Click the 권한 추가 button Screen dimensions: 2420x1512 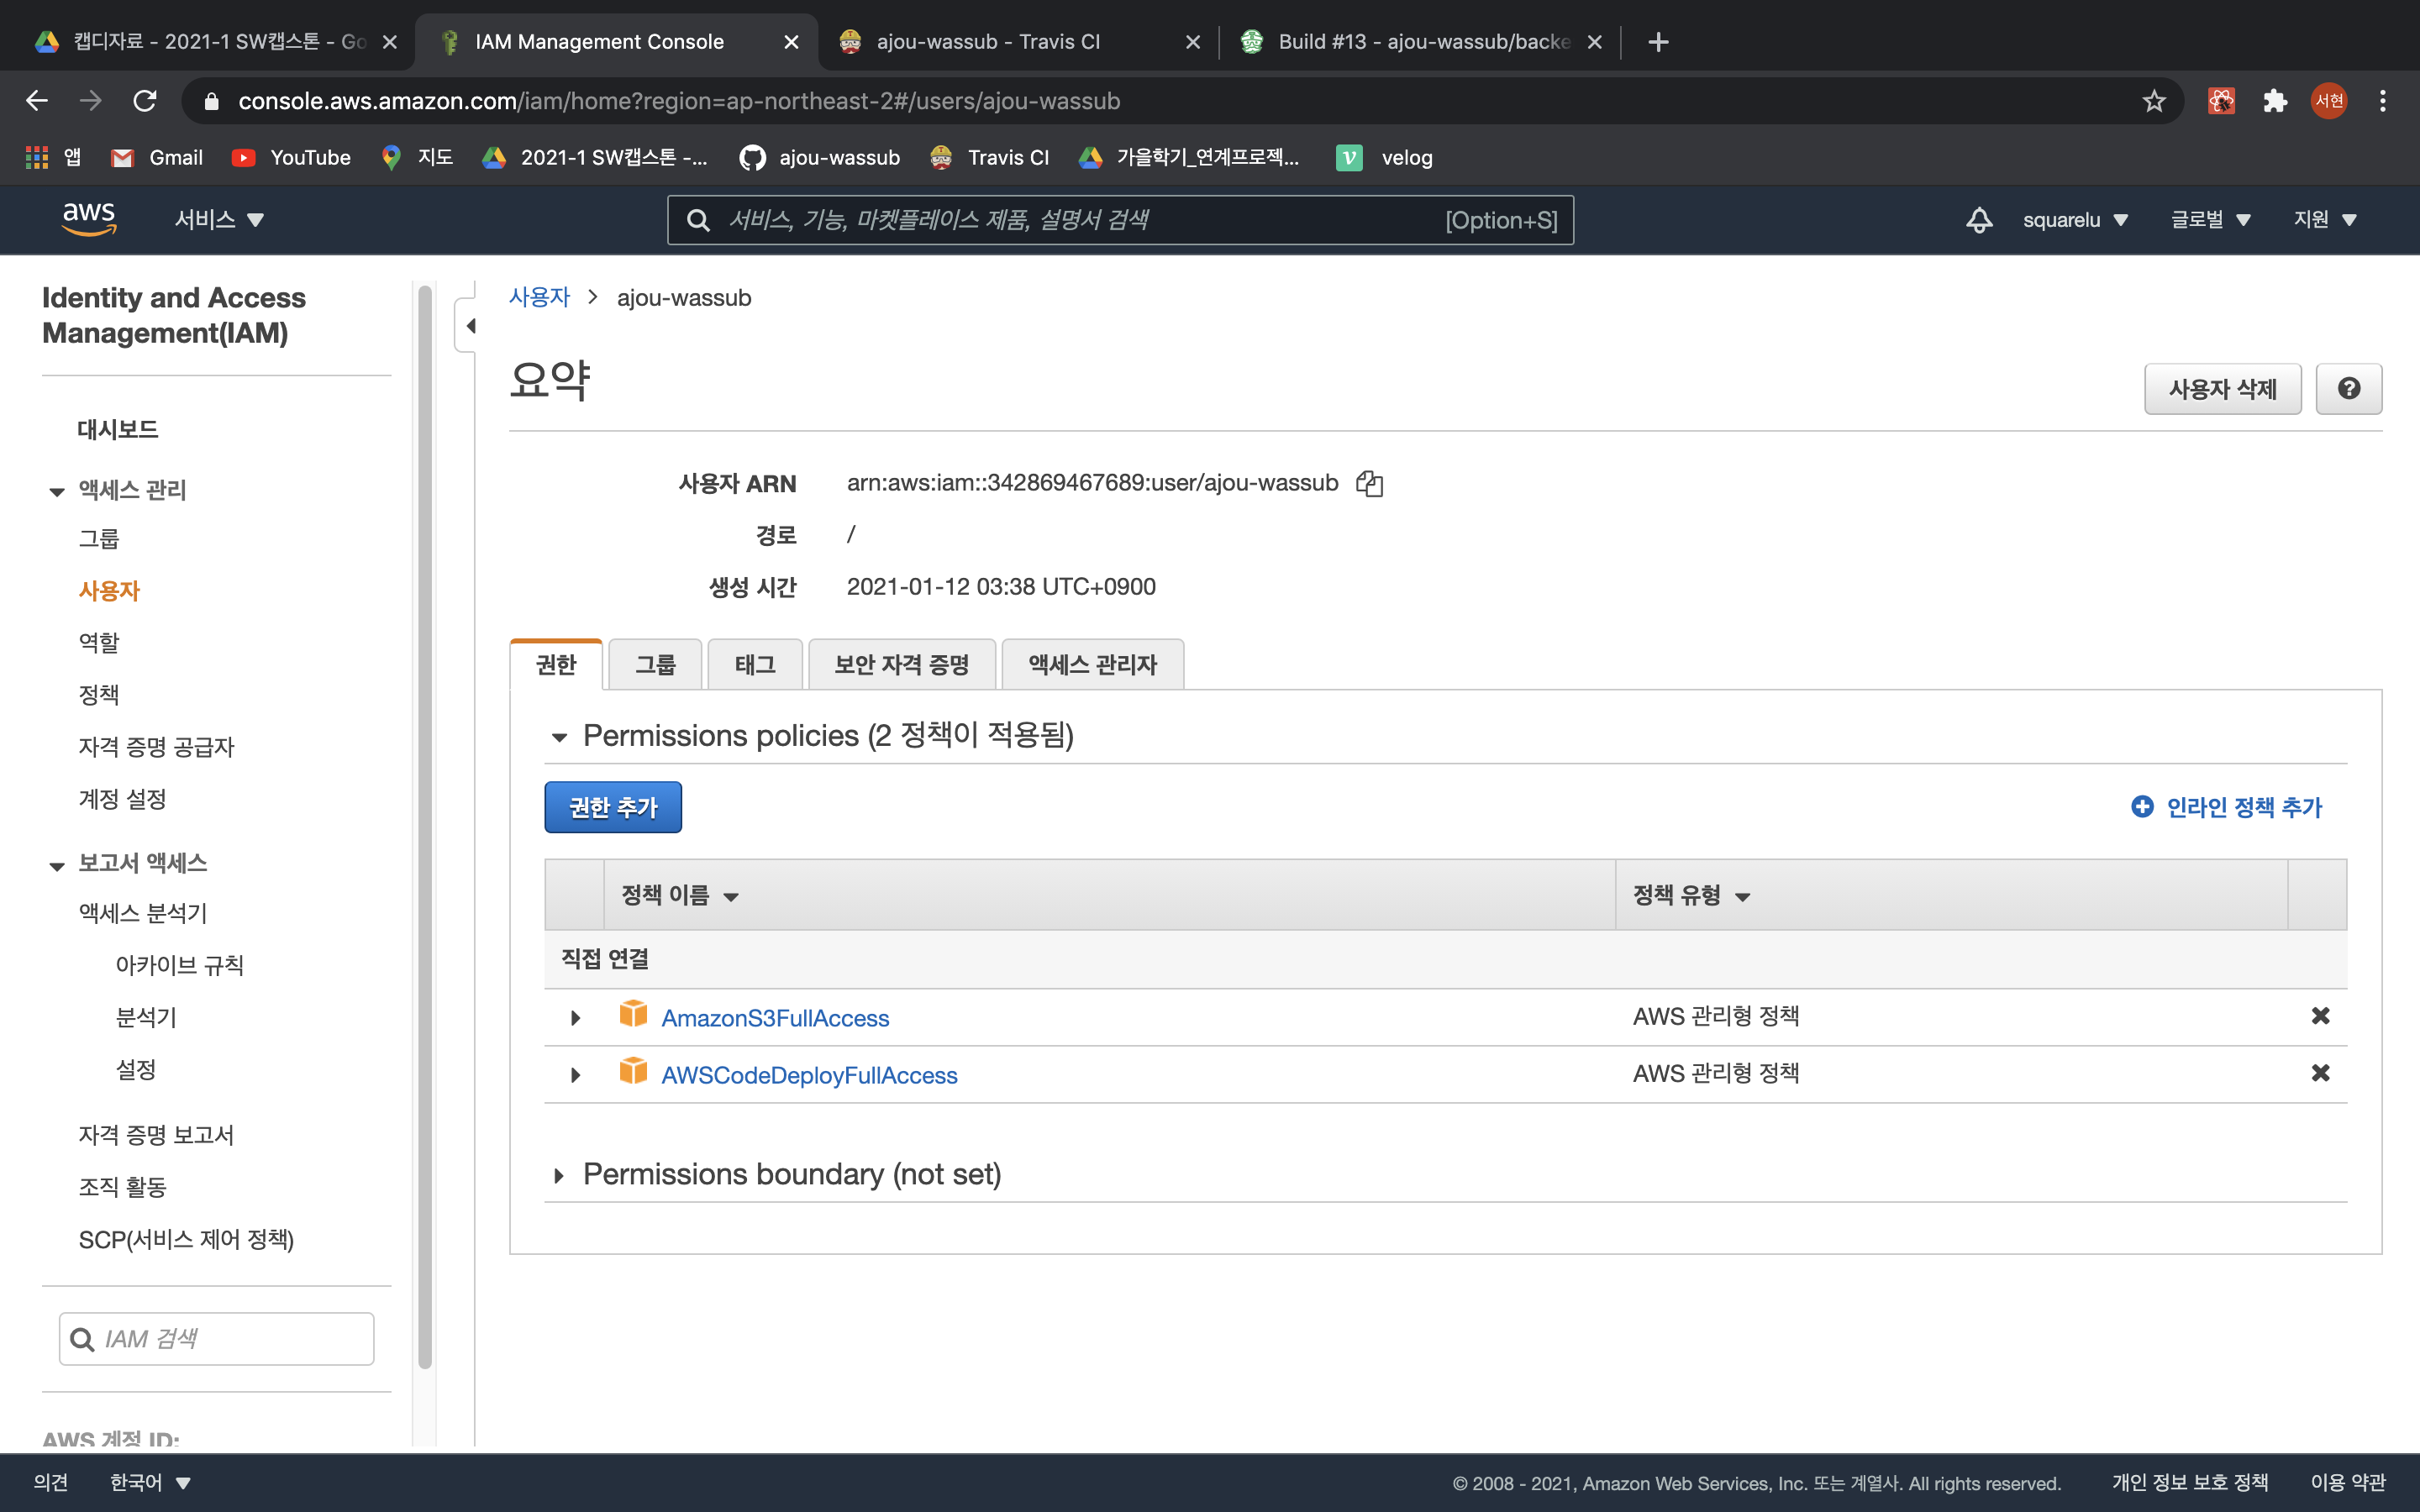click(x=613, y=807)
